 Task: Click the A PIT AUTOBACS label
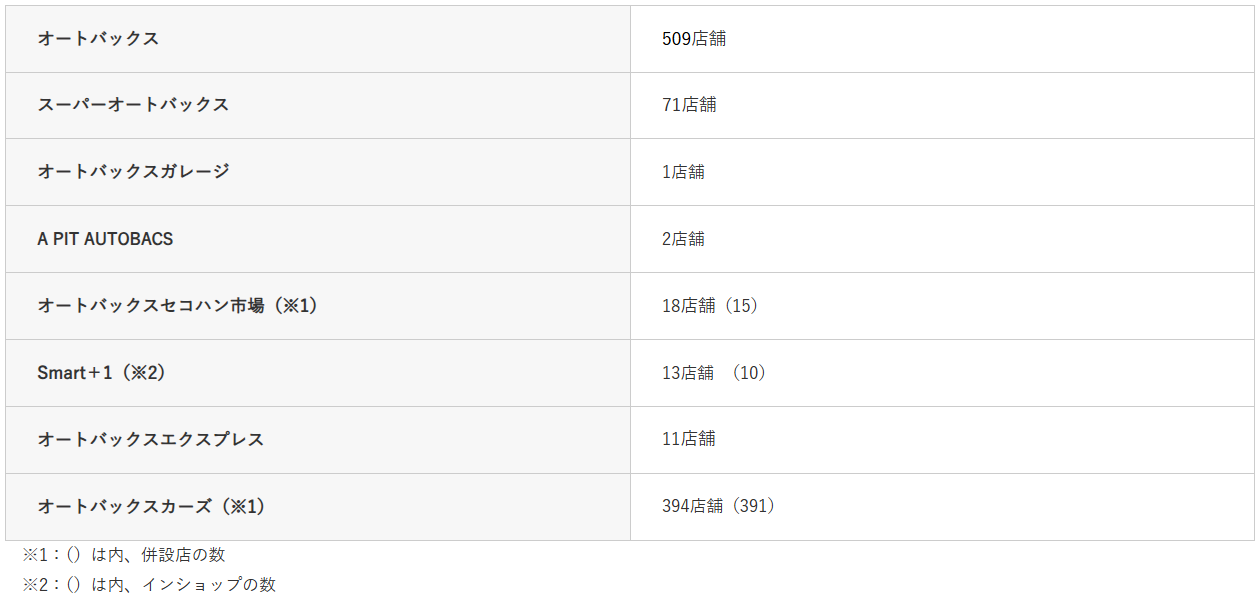click(105, 239)
